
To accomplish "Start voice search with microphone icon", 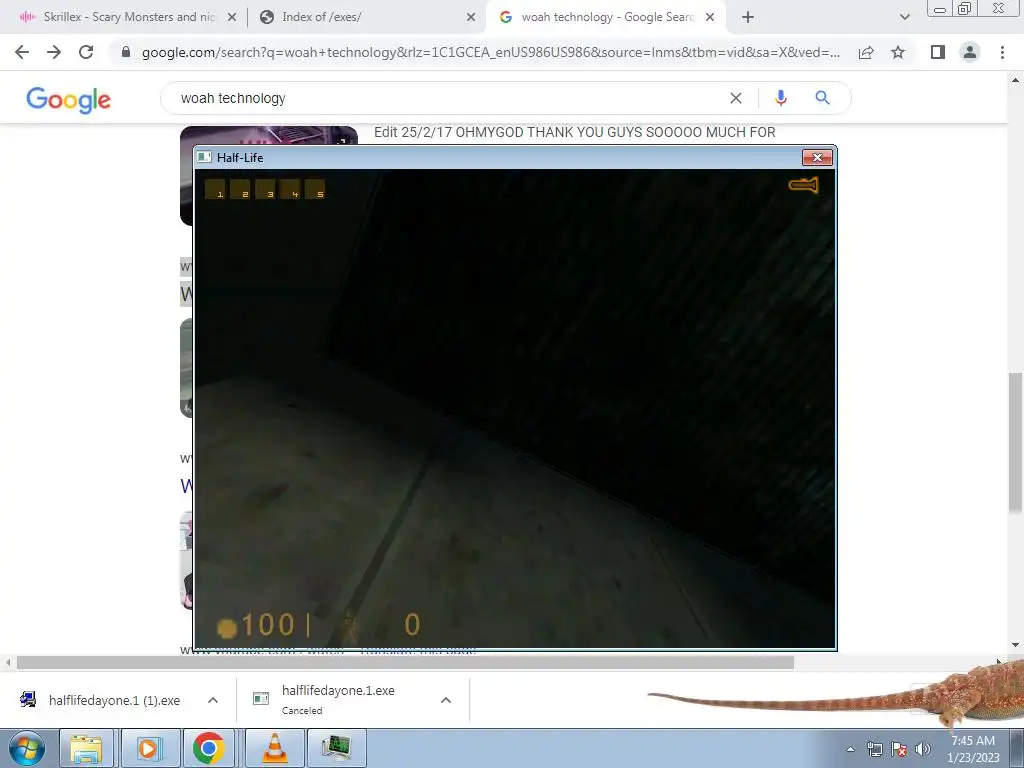I will (x=780, y=98).
